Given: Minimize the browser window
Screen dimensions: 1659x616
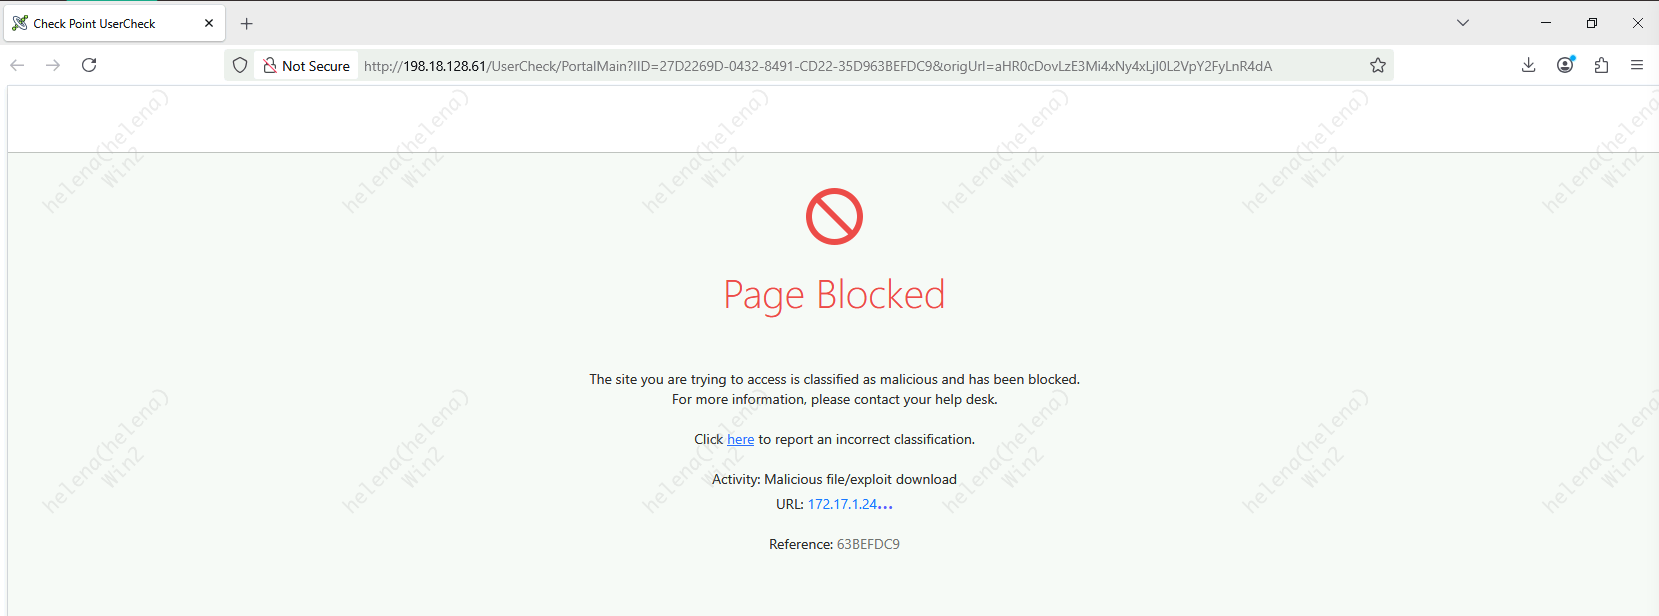Looking at the screenshot, I should 1546,23.
